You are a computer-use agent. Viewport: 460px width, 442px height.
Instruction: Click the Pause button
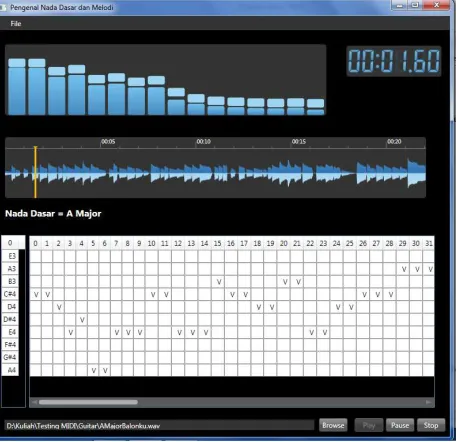(x=400, y=425)
